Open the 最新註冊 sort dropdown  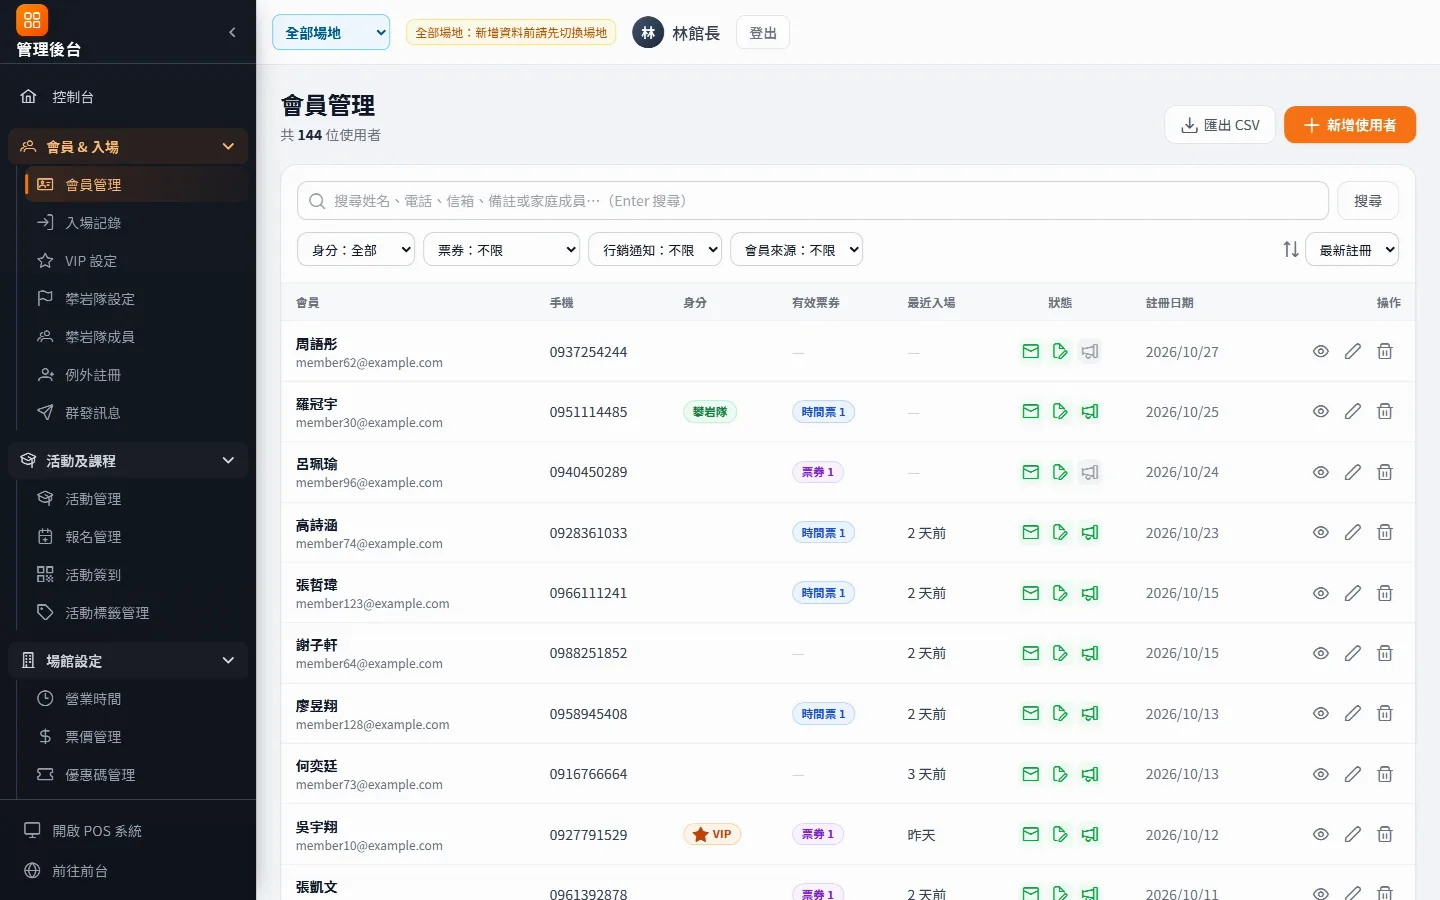[x=1352, y=250]
